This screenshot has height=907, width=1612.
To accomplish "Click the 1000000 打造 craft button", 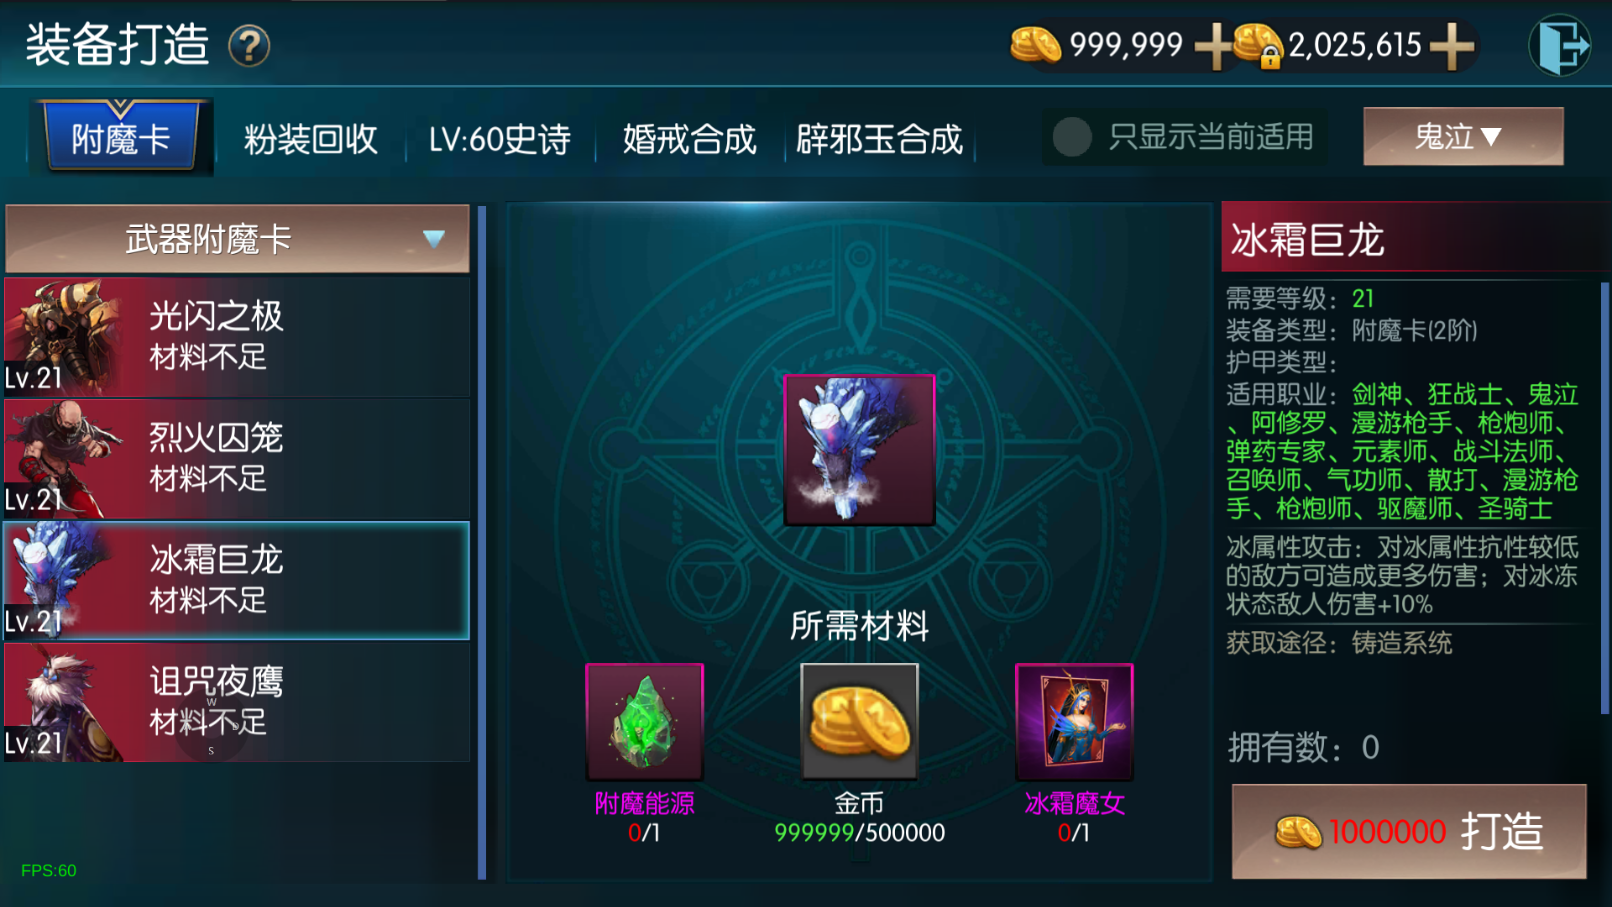I will 1409,831.
